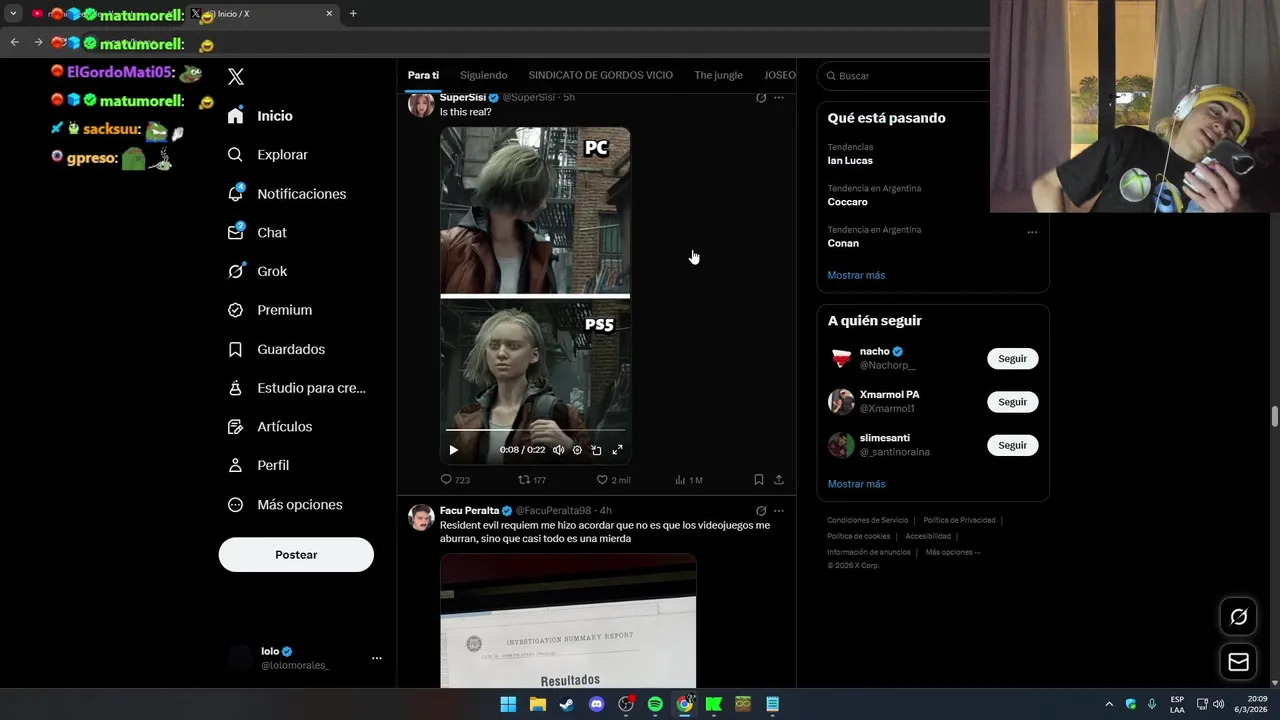Open Grok icon on SuperSisi post
1280x720 pixels.
(761, 97)
